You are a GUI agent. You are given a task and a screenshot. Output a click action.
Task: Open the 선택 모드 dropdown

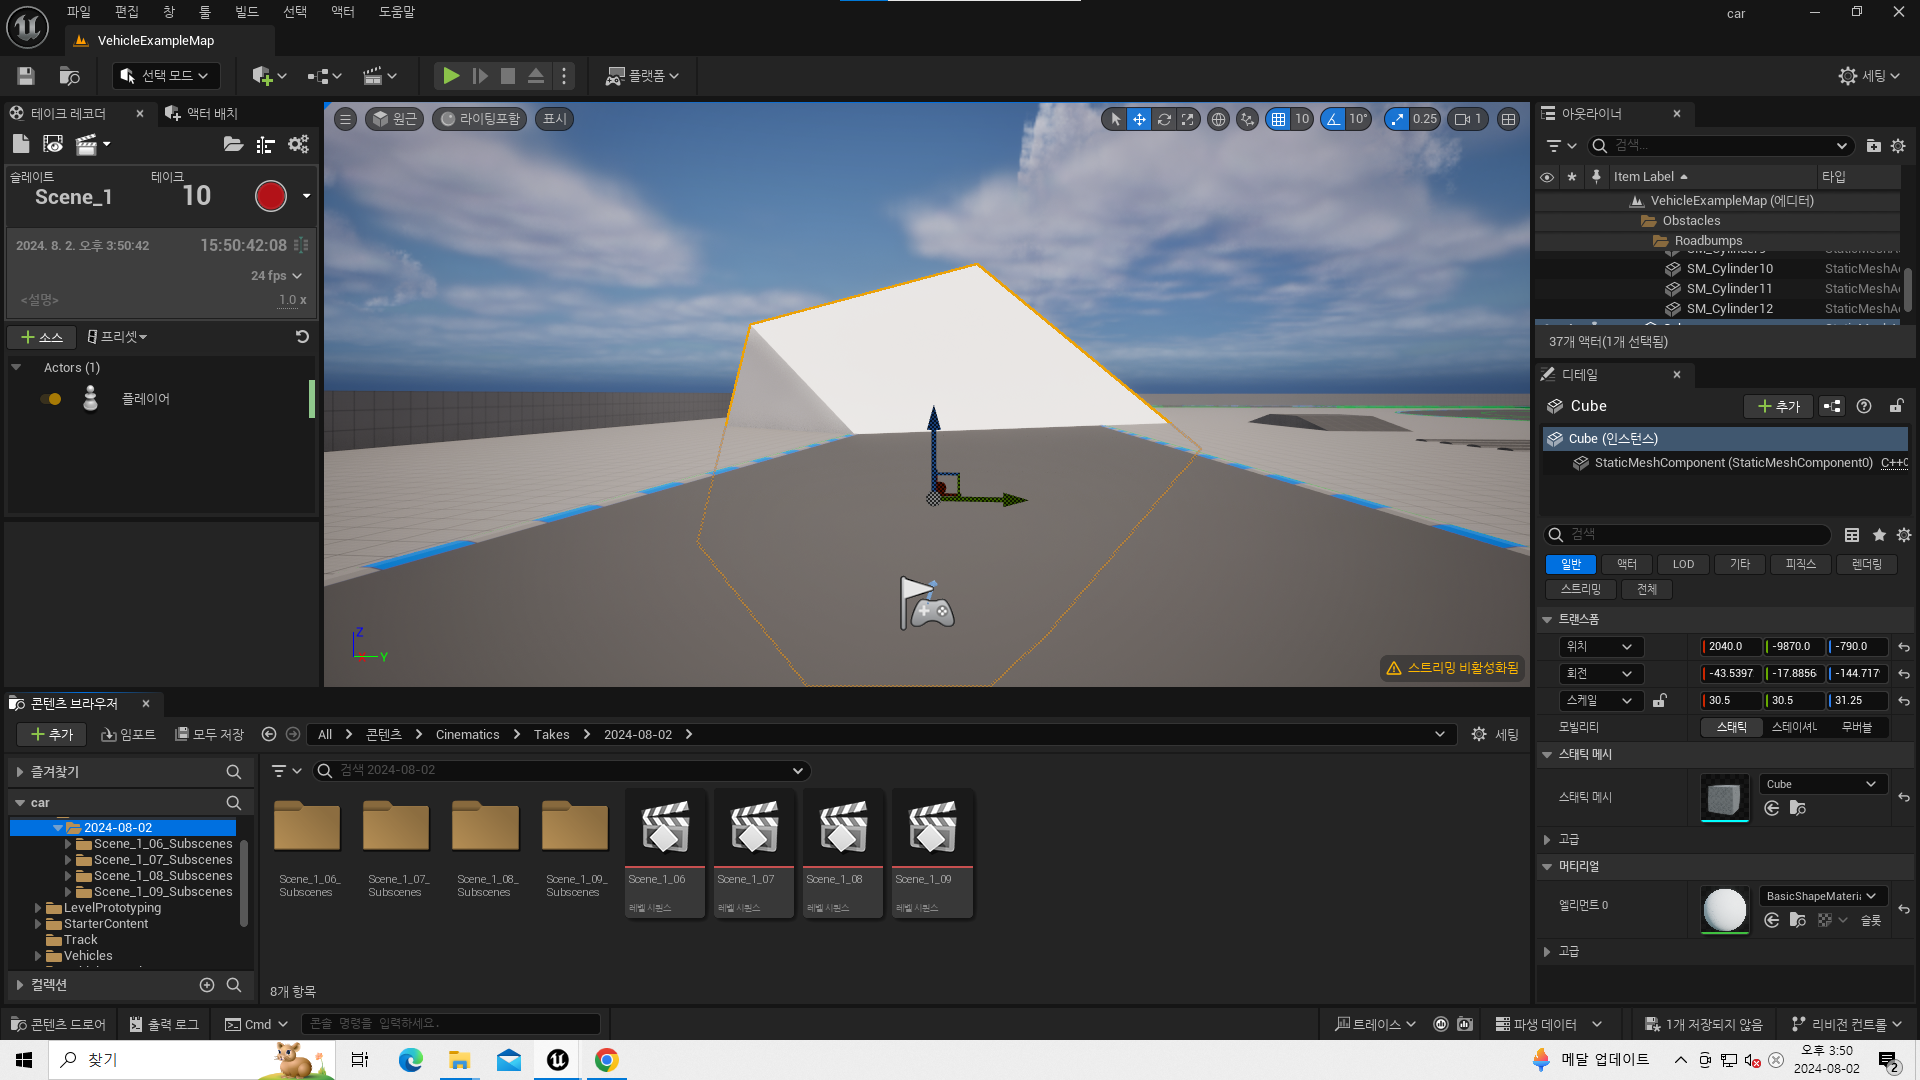coord(166,76)
